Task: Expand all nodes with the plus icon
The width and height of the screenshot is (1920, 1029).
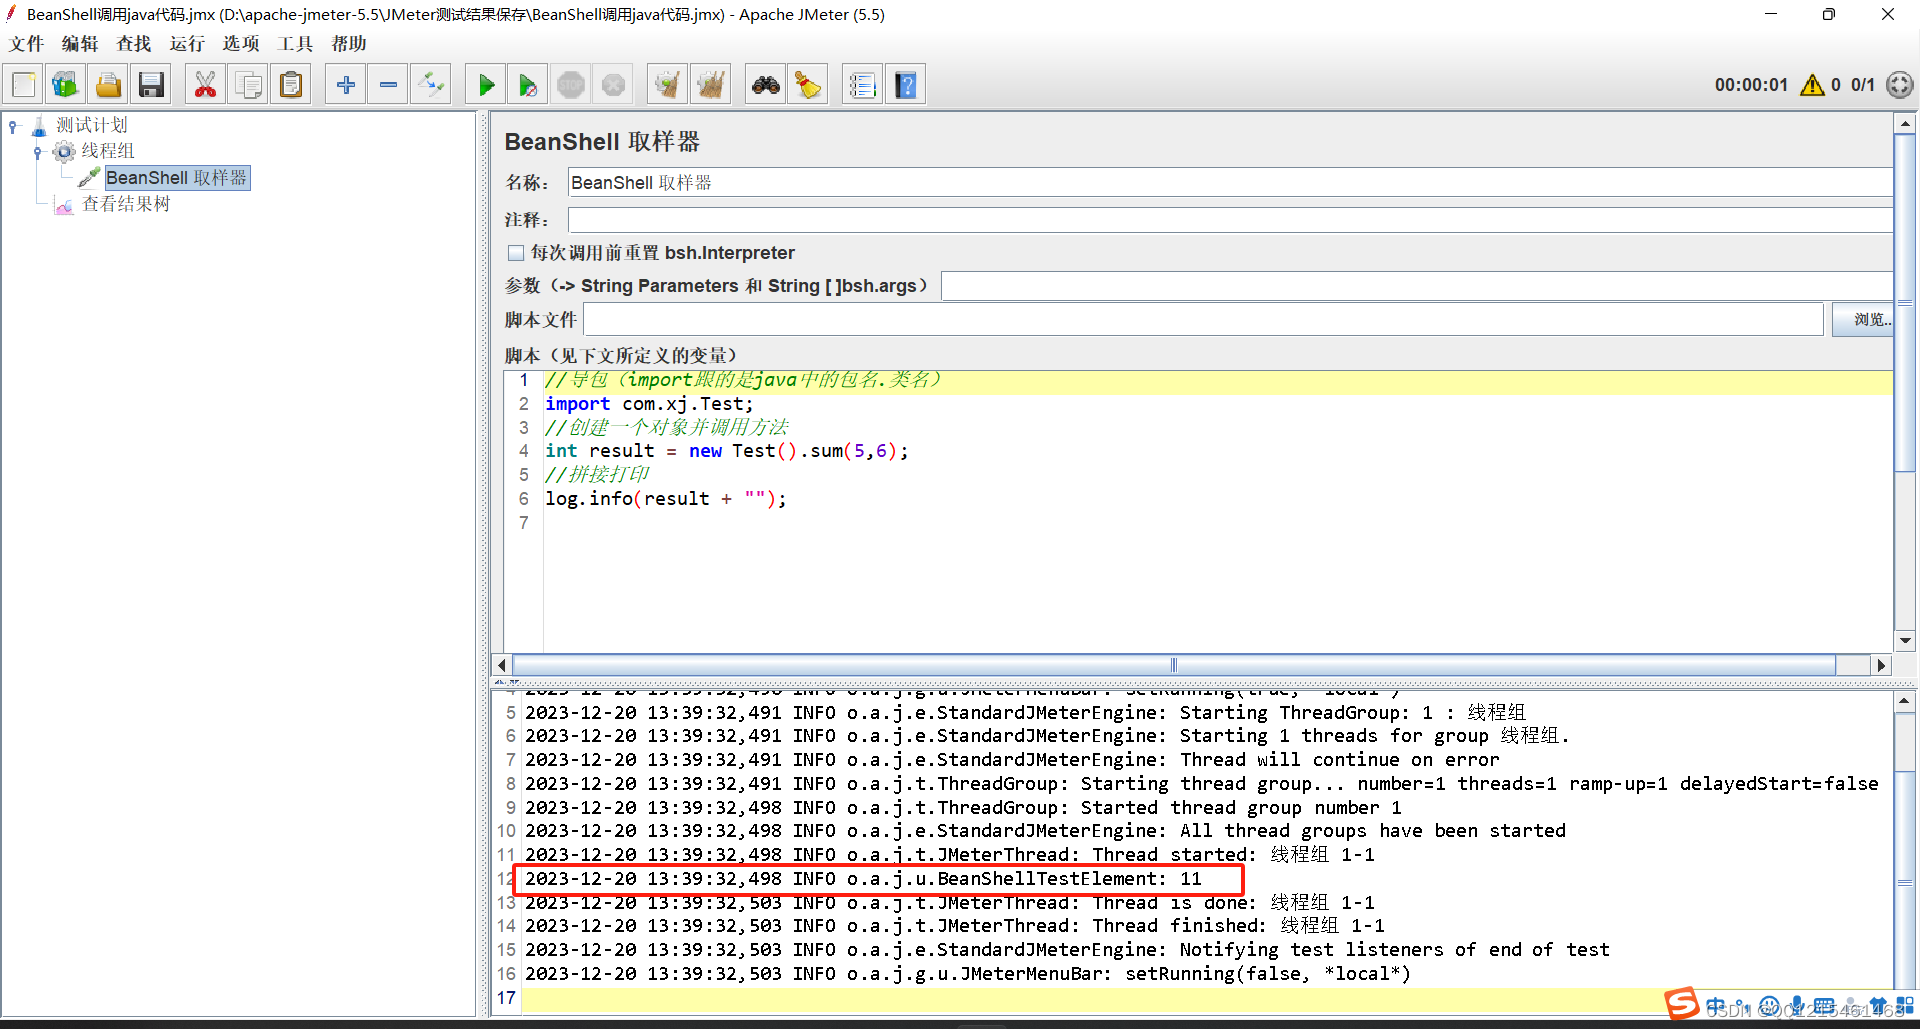Action: pos(346,85)
